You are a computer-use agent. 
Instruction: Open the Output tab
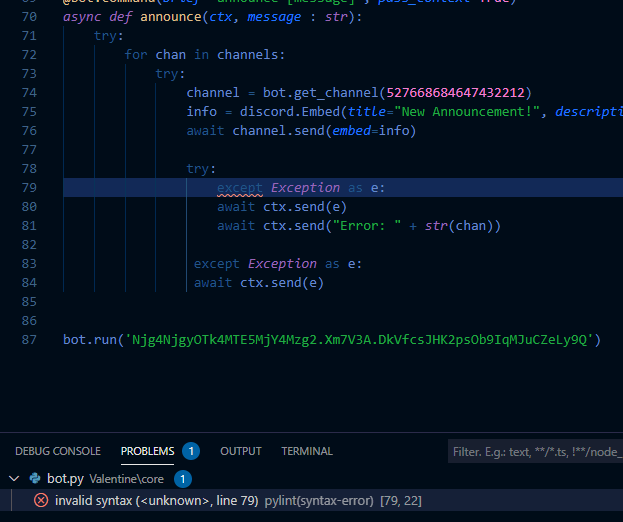pos(241,451)
